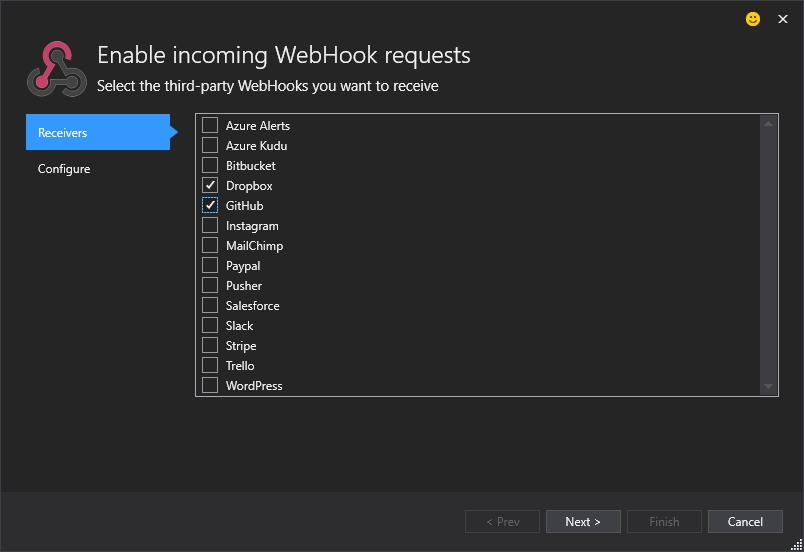Close the WebHook dialog window
Viewport: 804px width, 552px height.
point(783,19)
